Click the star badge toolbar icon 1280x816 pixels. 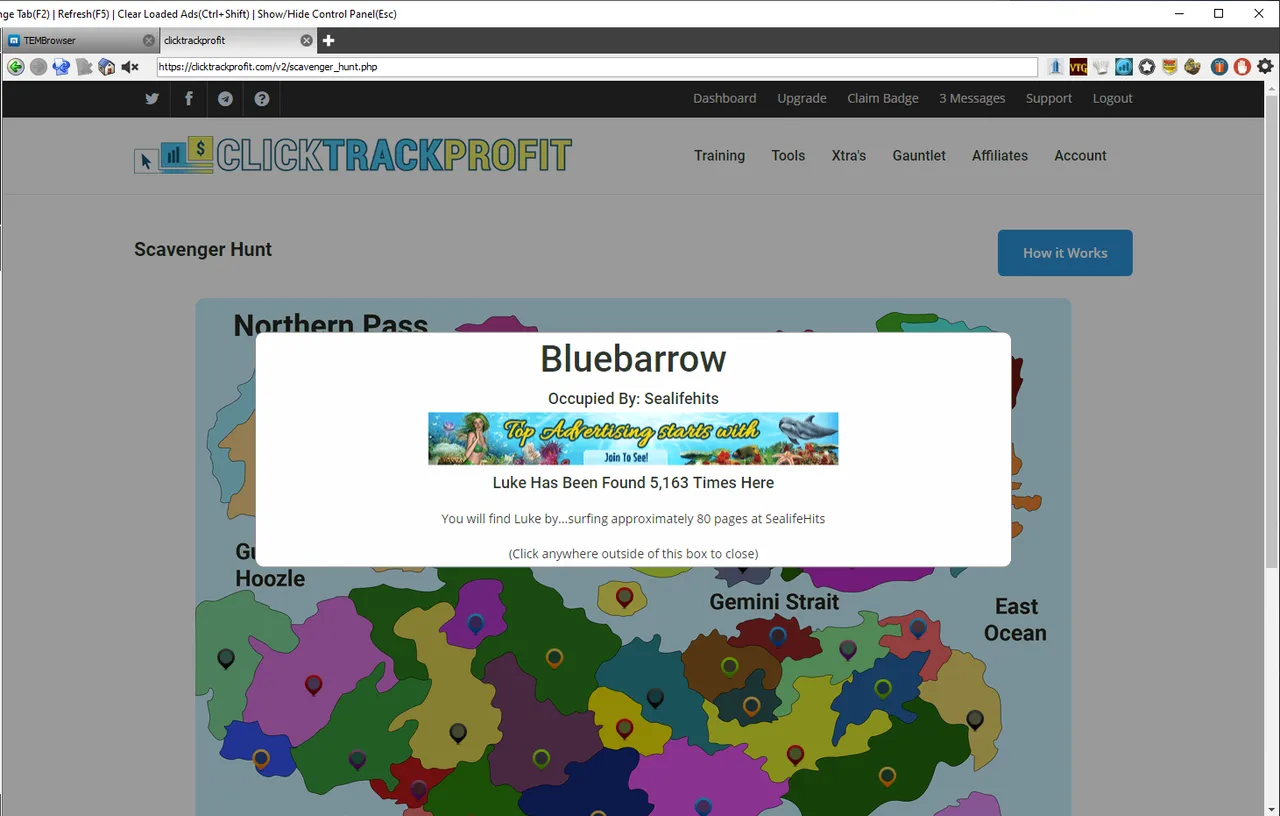coord(1147,67)
